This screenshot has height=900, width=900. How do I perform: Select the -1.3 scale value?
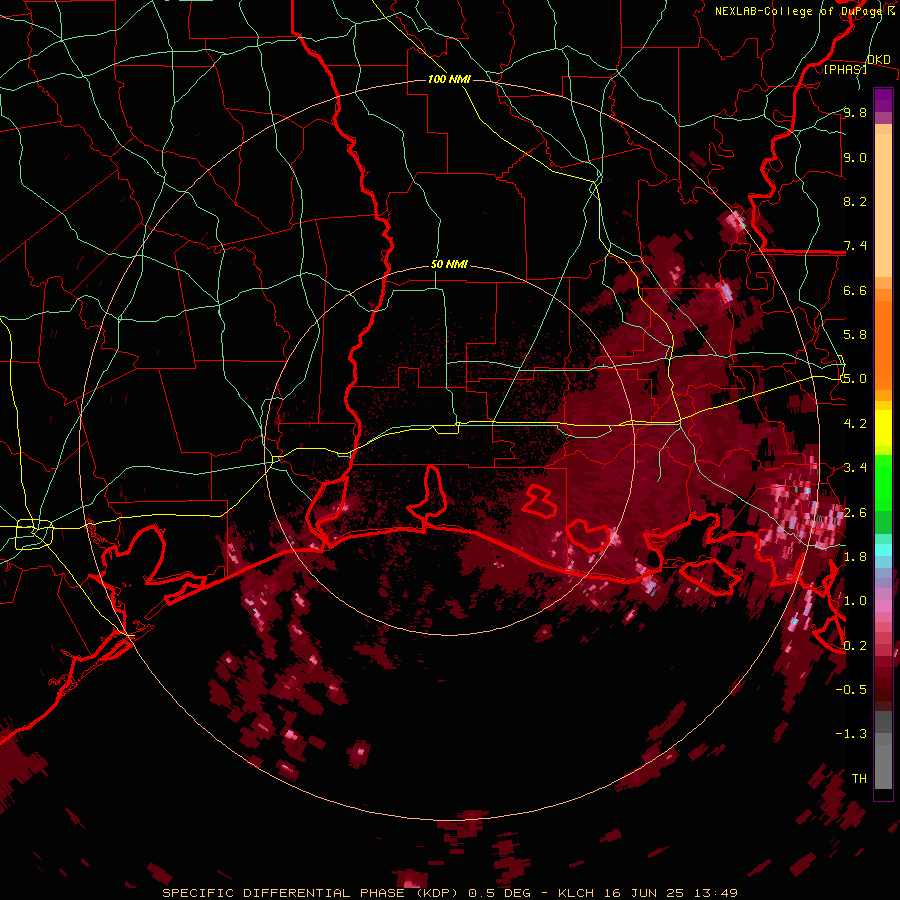(851, 735)
